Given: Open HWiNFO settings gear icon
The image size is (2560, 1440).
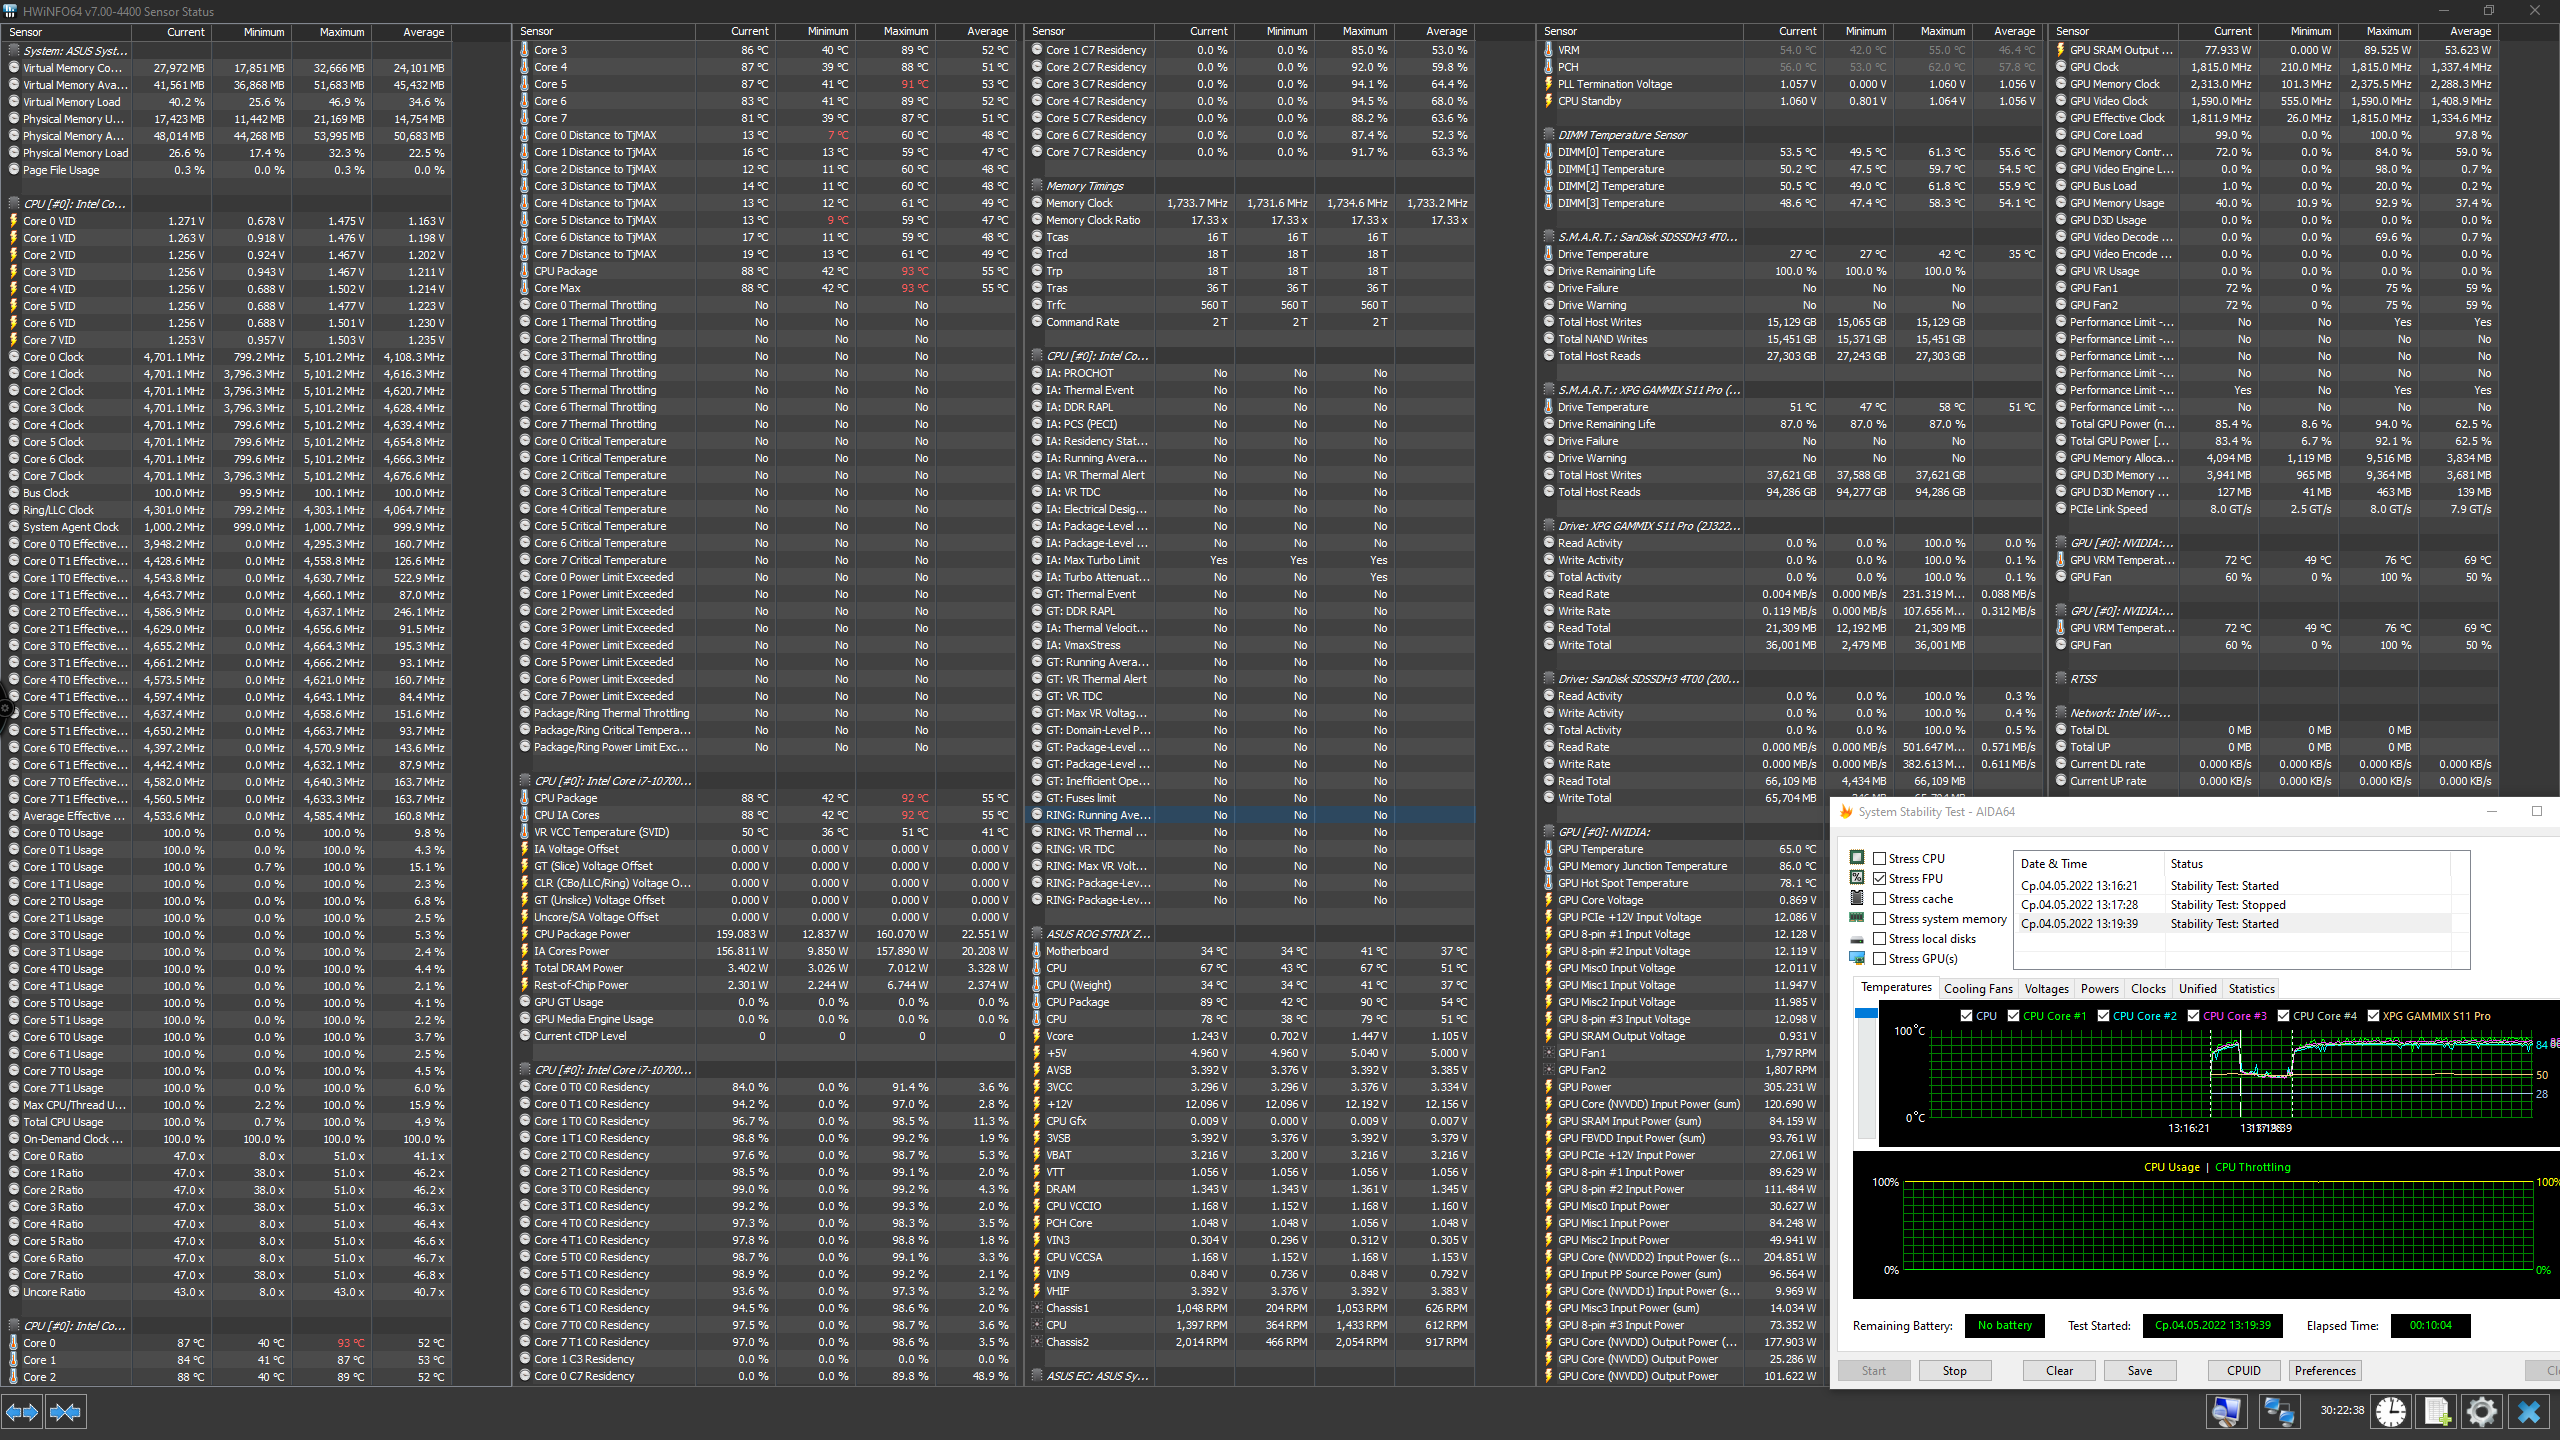Looking at the screenshot, I should (x=2482, y=1412).
